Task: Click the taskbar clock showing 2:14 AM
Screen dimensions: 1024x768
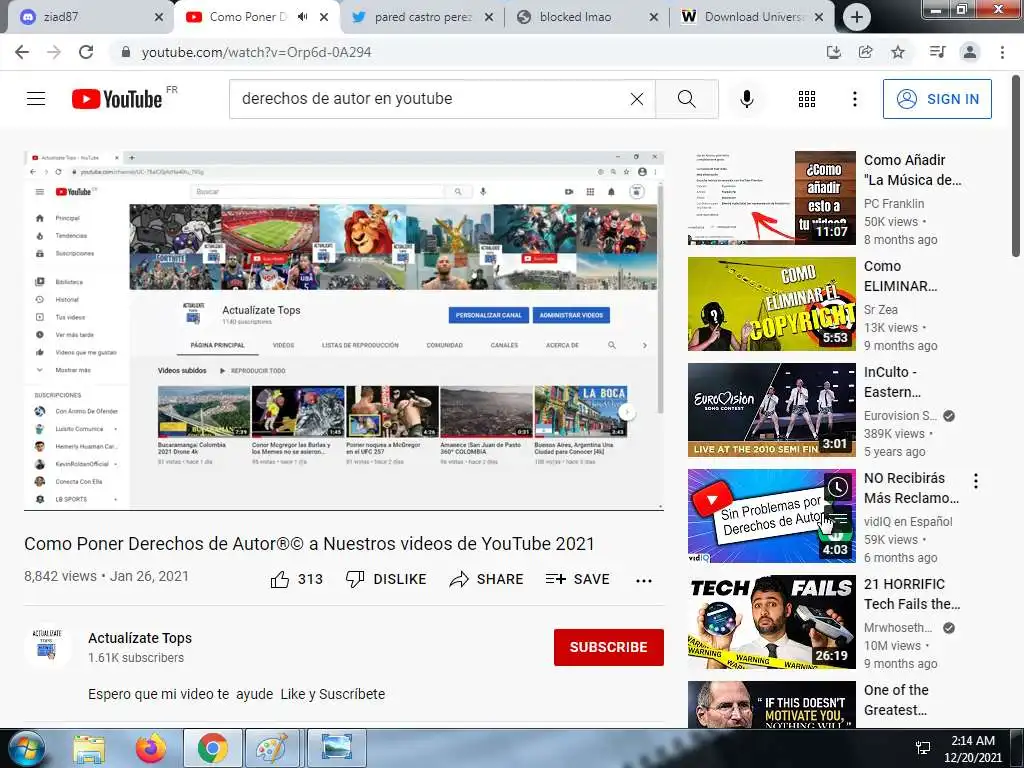Action: point(973,749)
